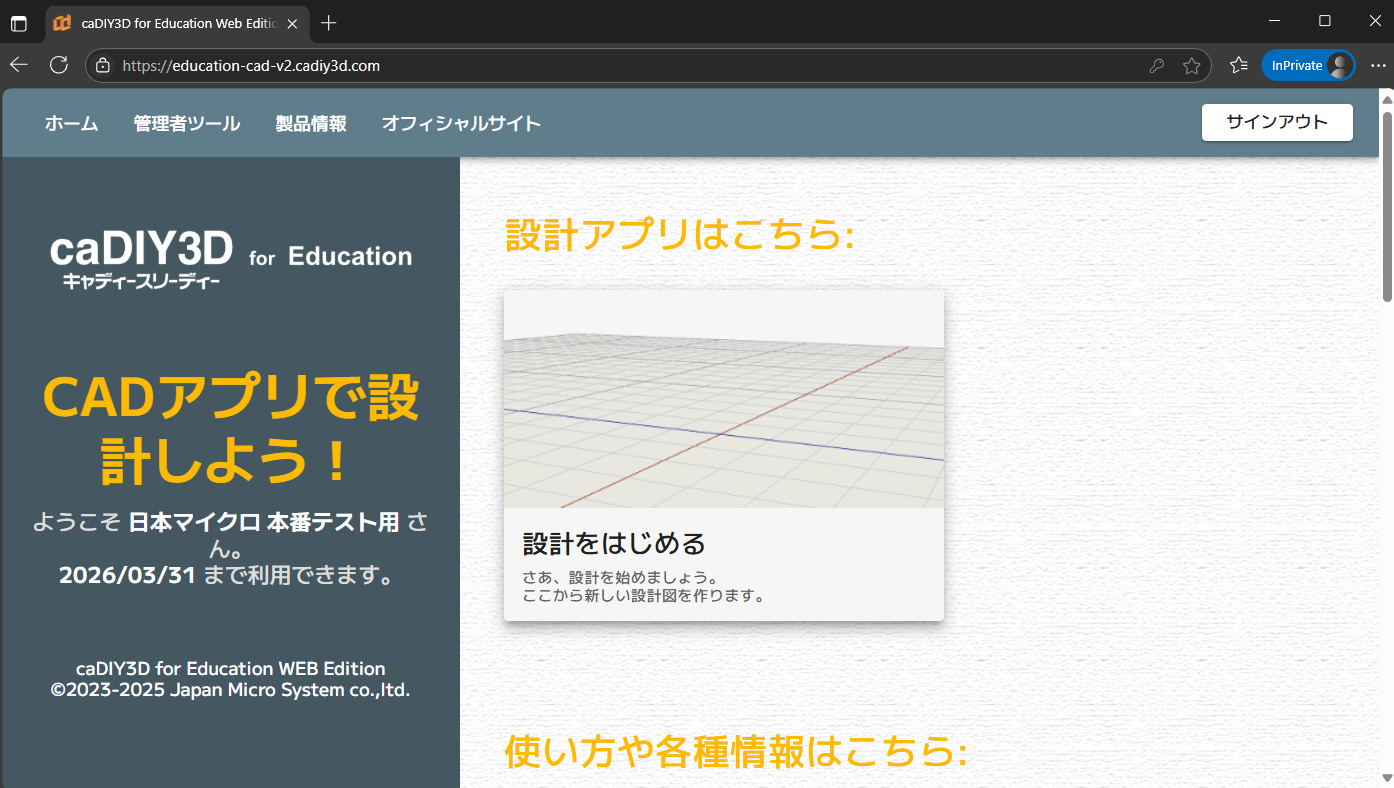Screen dimensions: 1394x788
Task: Minimize the browser window
Action: (x=1273, y=21)
